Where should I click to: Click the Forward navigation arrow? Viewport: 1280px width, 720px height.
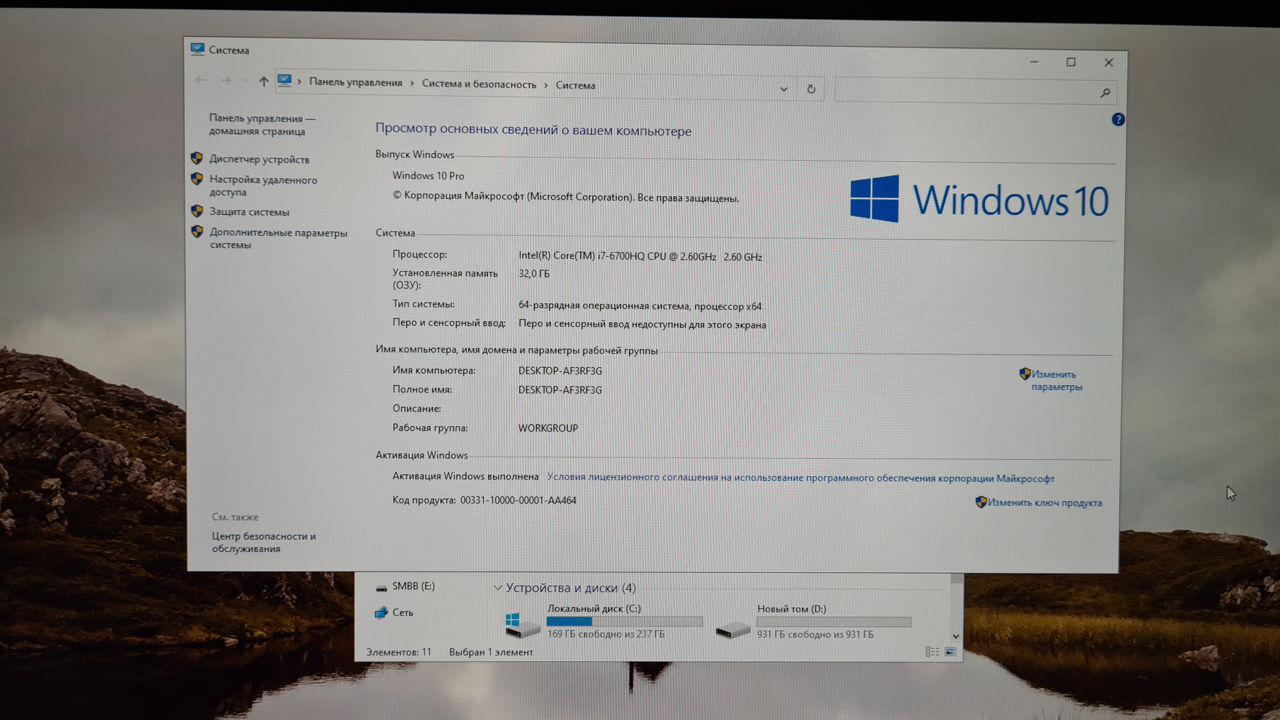[x=226, y=80]
